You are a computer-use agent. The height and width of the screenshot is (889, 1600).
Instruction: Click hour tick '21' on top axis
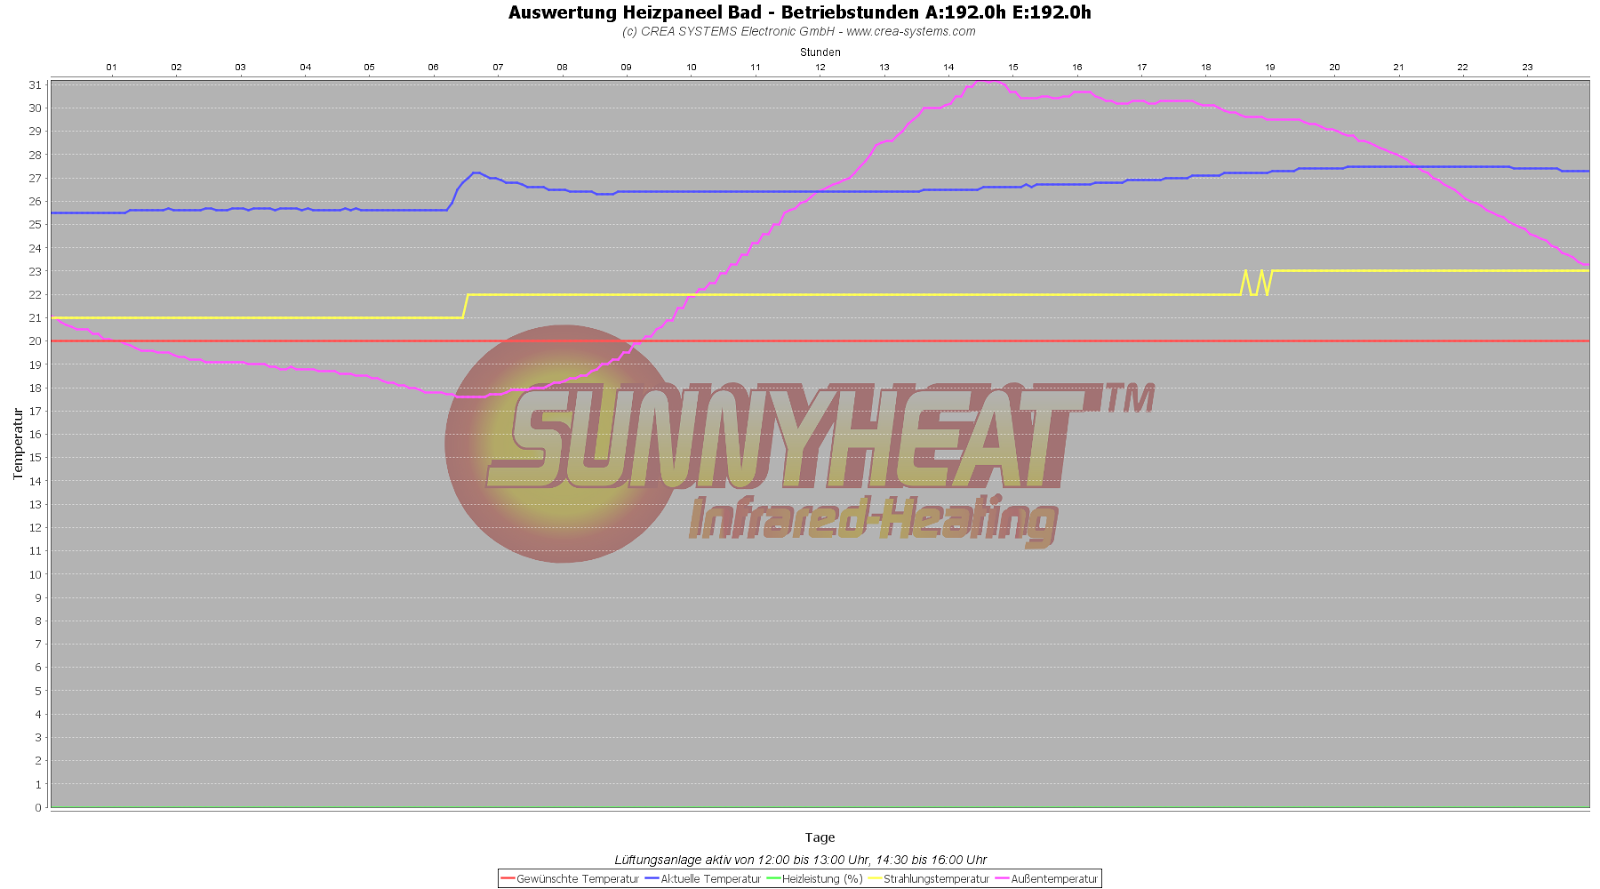point(1398,67)
